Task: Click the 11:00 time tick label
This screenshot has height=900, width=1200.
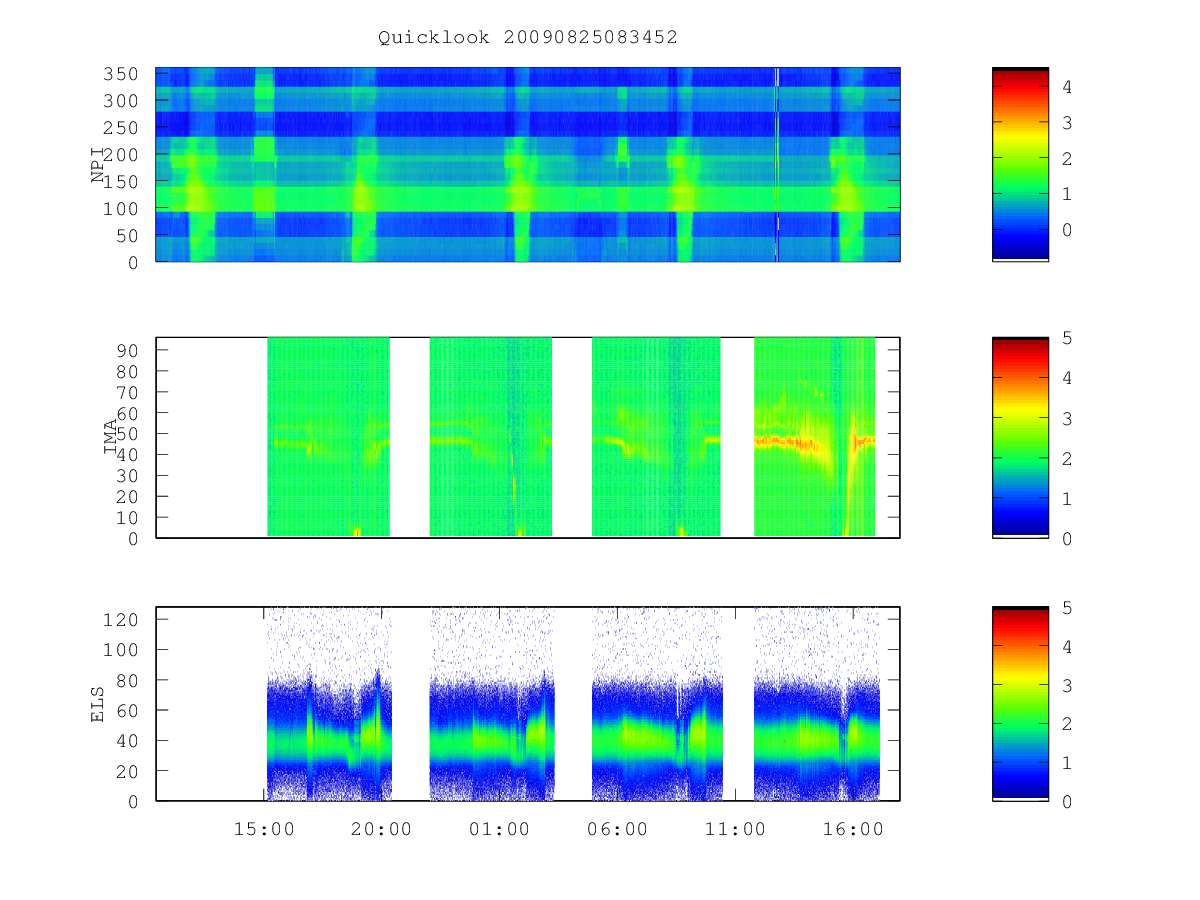Action: click(735, 829)
